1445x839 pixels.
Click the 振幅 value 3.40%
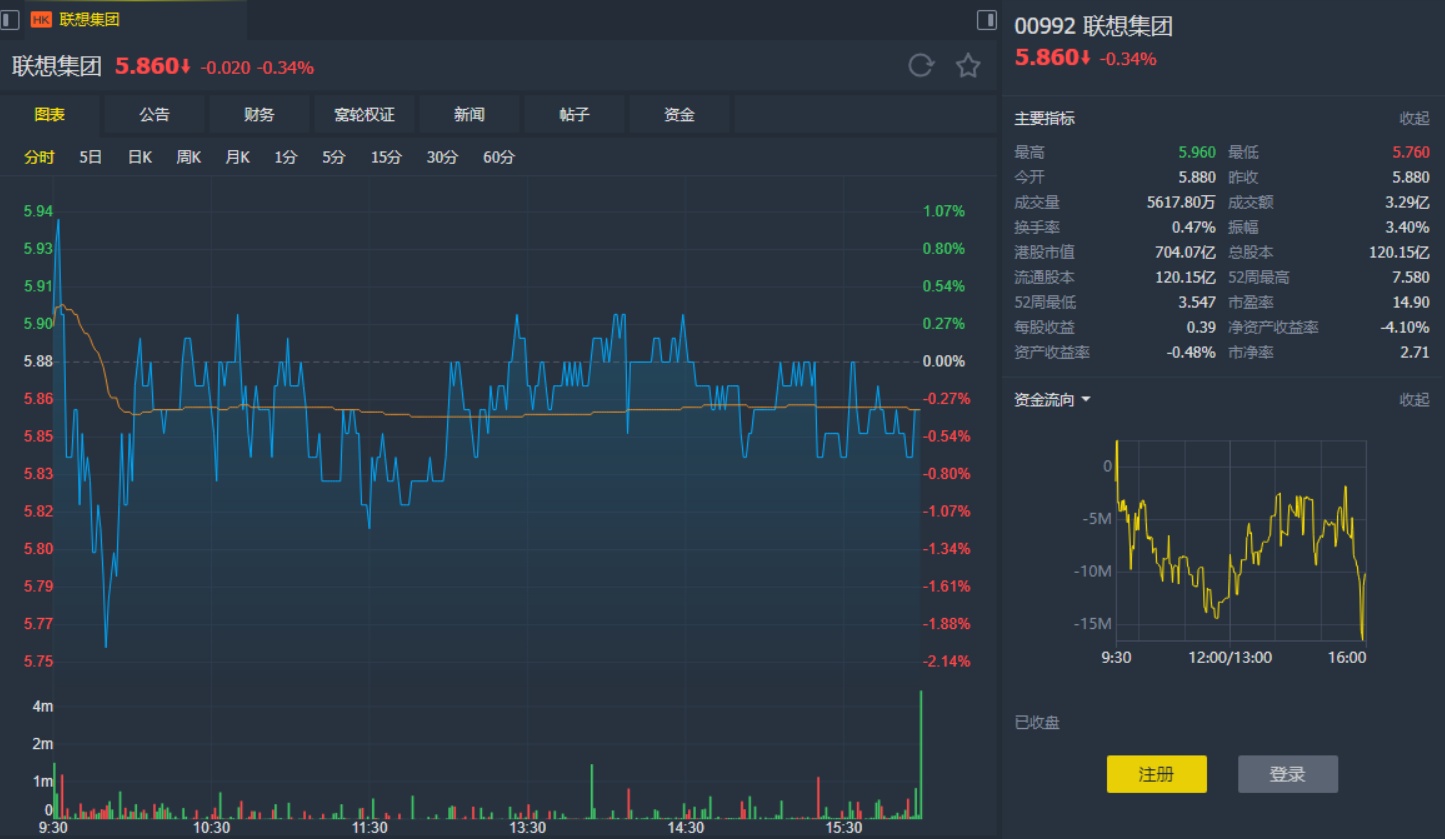tap(1408, 228)
